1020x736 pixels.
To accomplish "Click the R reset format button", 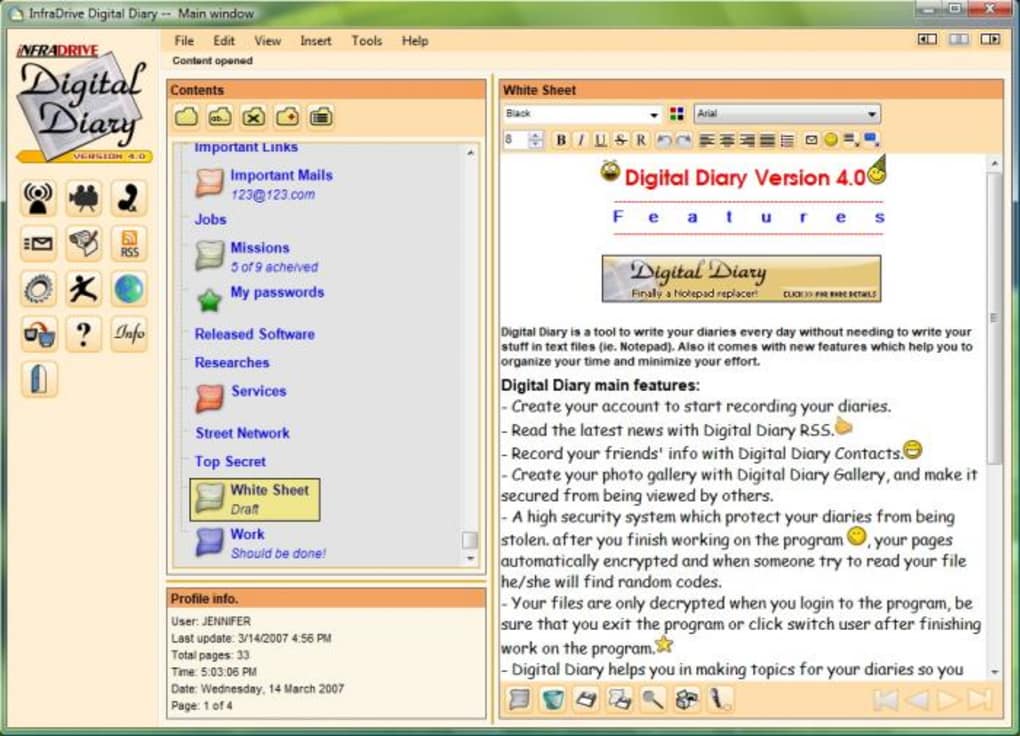I will [x=641, y=140].
